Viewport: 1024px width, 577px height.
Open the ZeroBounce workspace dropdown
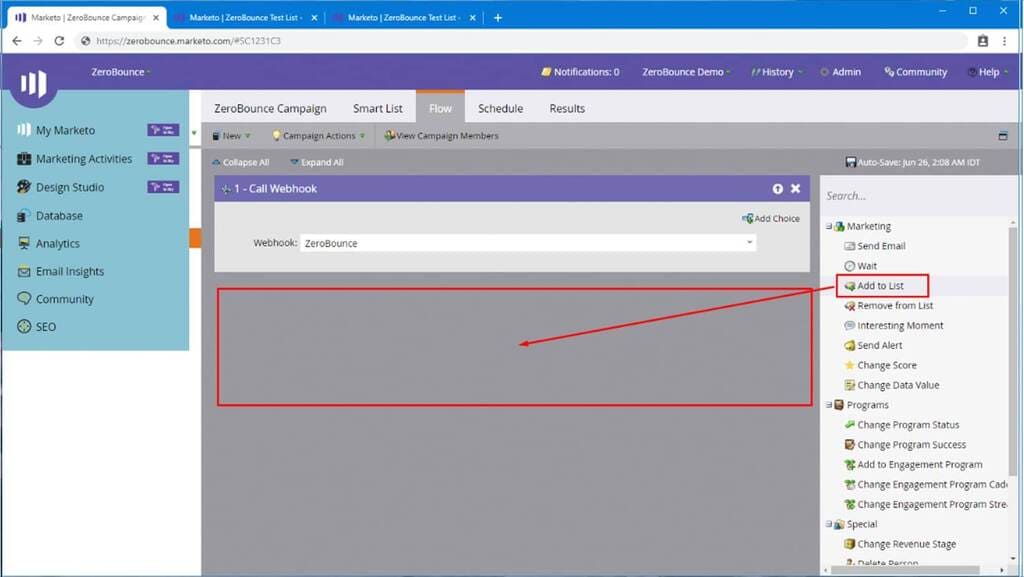pos(121,72)
